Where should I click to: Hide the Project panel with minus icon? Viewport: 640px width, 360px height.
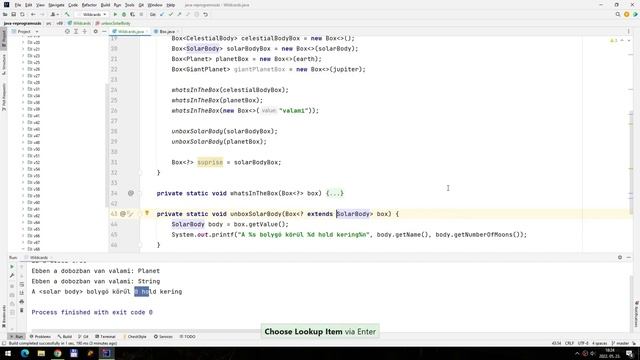(104, 31)
